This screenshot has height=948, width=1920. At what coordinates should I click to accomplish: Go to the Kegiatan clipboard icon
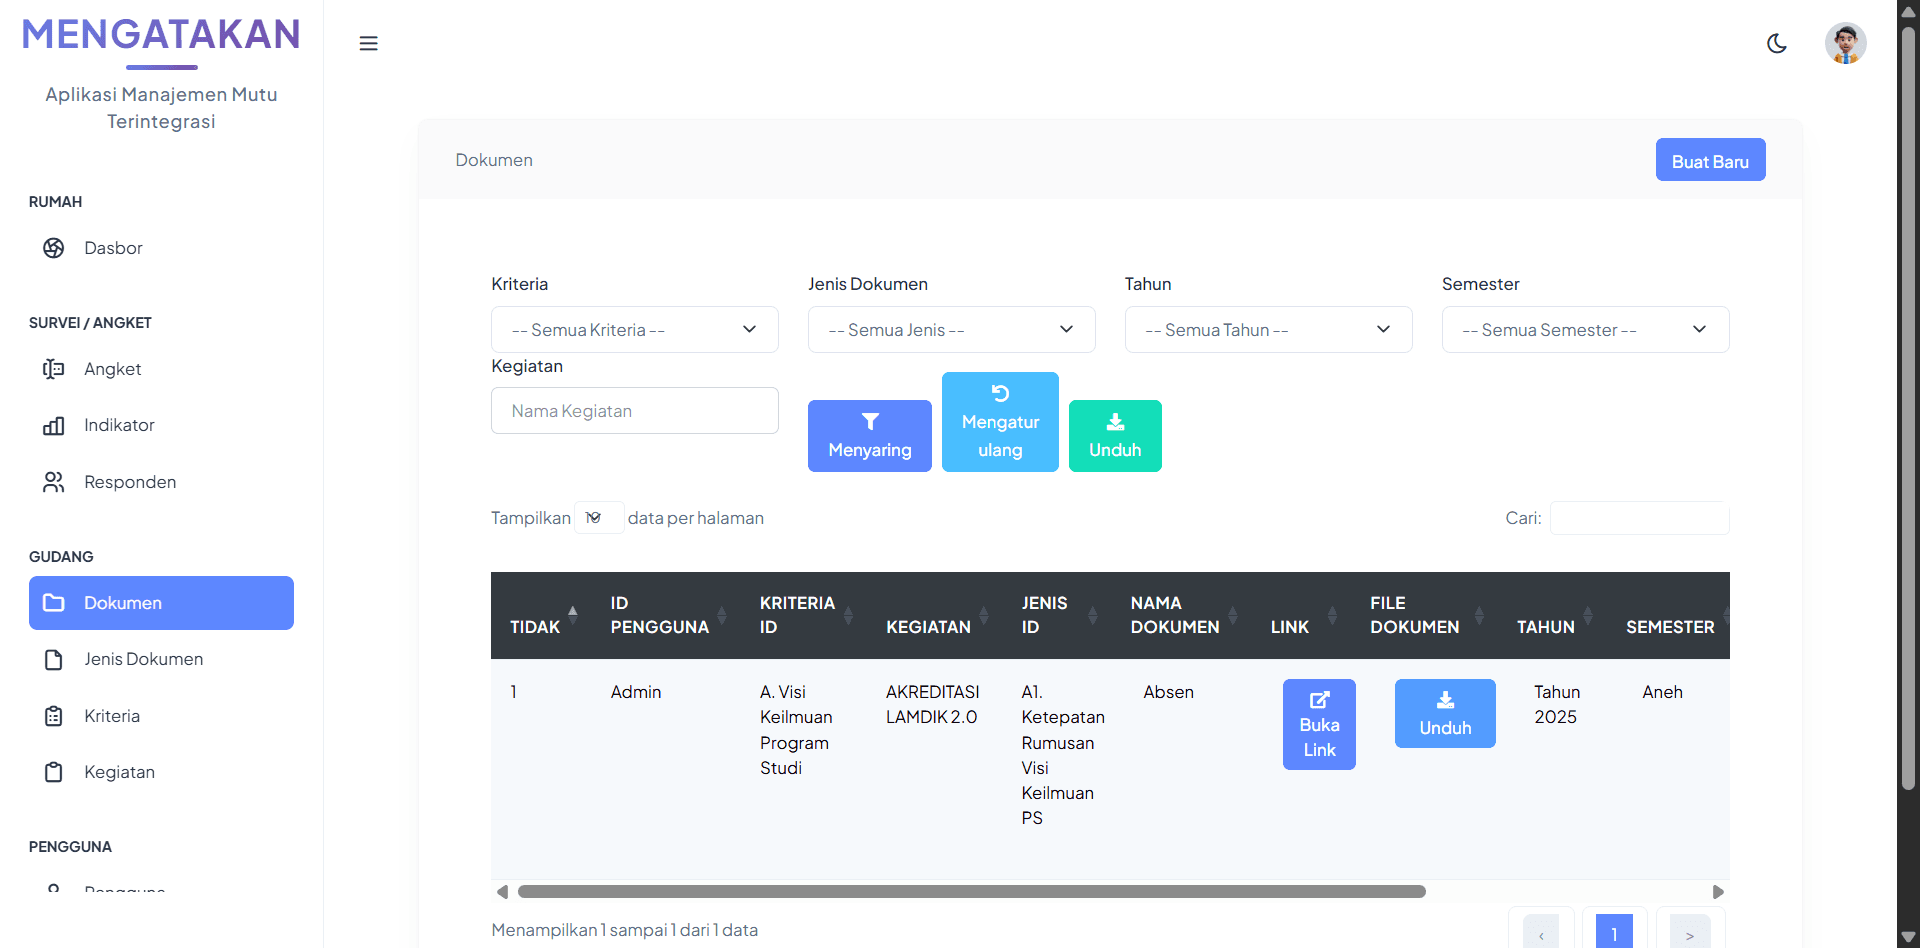54,772
